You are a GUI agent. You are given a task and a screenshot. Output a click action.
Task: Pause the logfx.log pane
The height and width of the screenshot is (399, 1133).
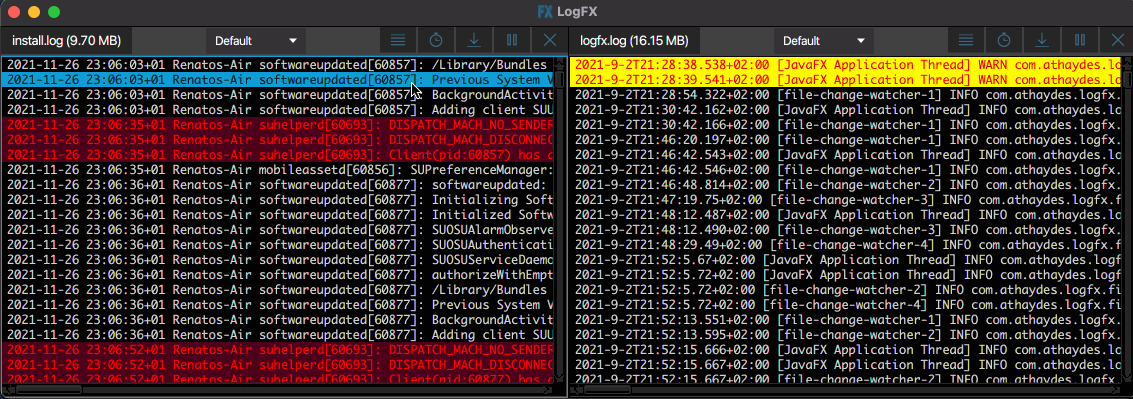tap(1080, 40)
